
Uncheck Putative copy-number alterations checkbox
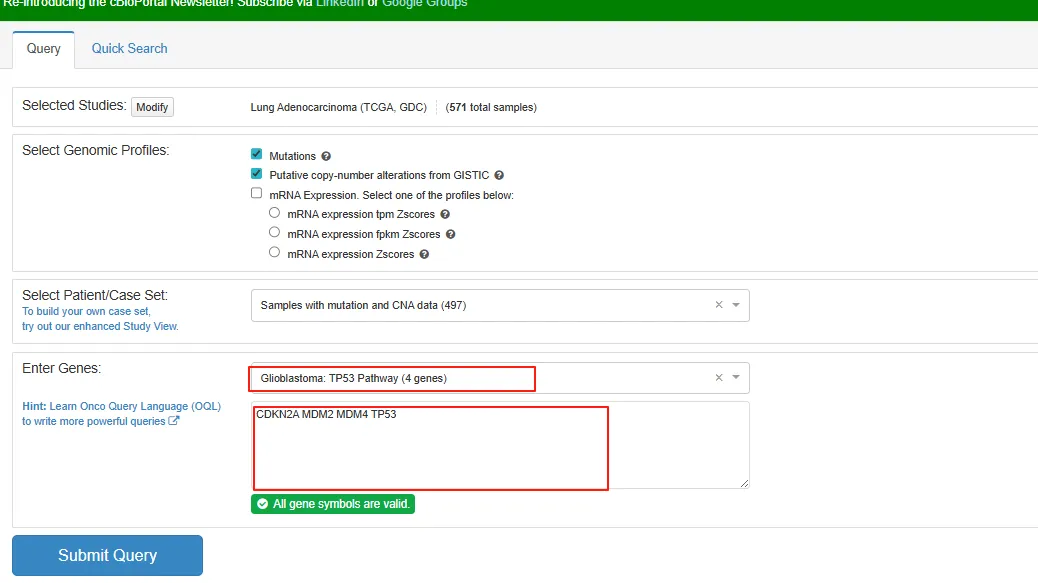click(x=257, y=174)
